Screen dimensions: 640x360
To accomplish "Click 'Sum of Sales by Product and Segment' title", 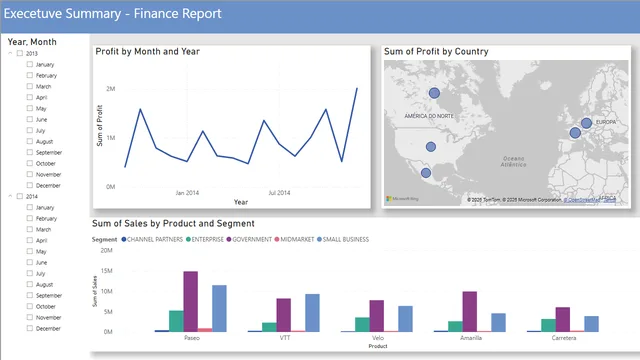I will click(173, 224).
